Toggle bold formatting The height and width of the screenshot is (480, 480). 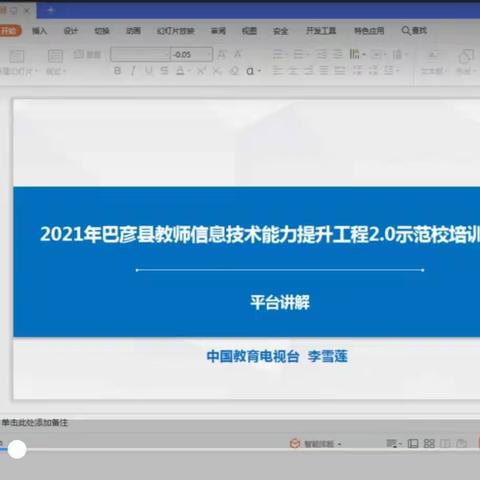(117, 71)
